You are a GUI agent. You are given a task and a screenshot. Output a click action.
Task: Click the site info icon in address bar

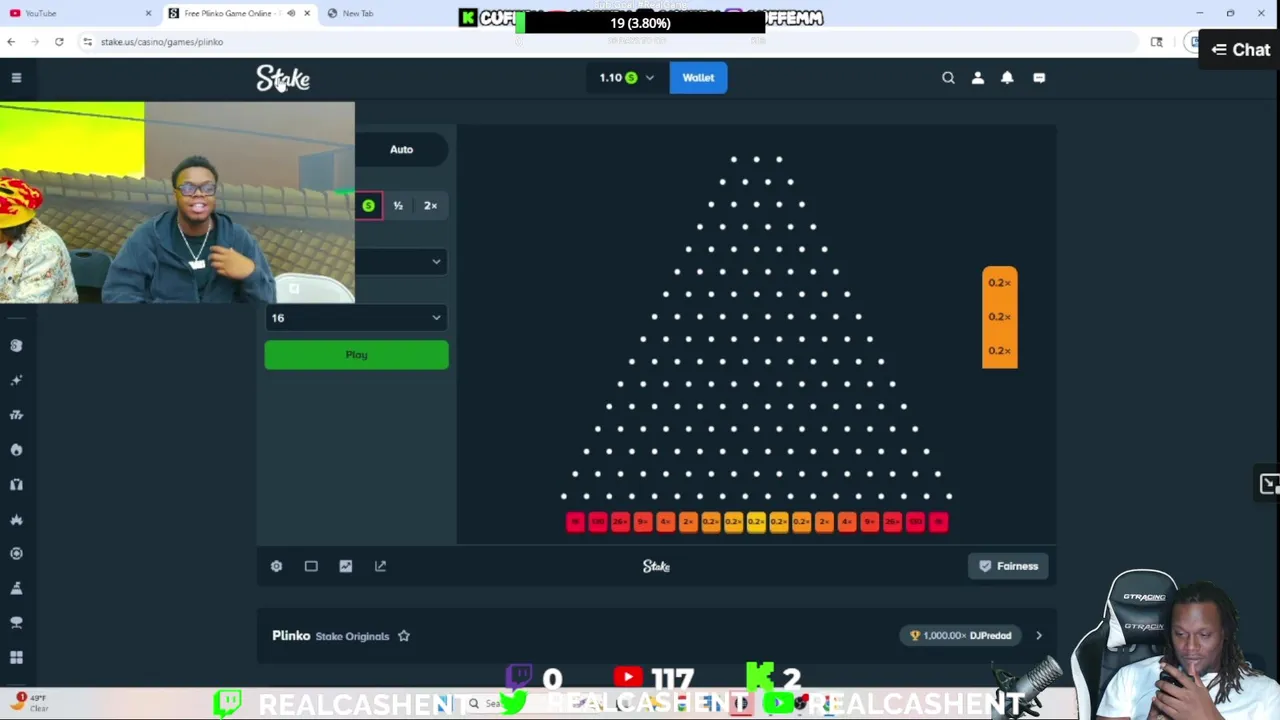click(87, 42)
